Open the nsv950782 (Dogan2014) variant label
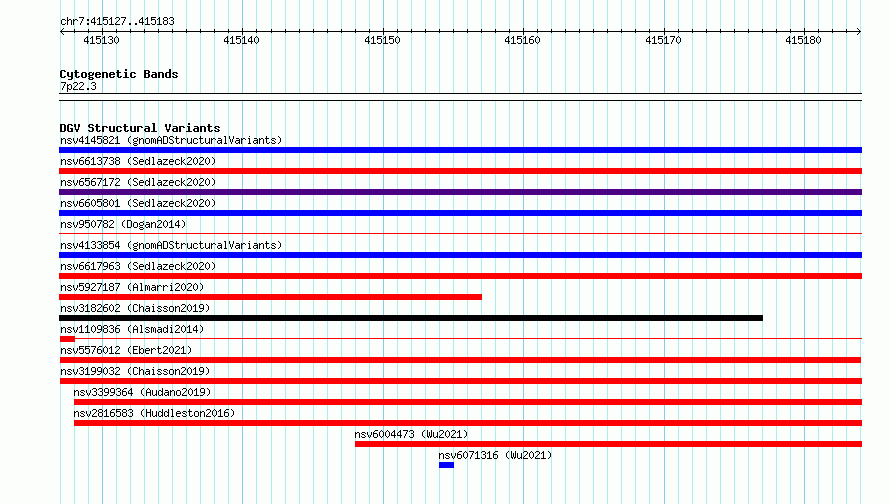 pyautogui.click(x=123, y=224)
